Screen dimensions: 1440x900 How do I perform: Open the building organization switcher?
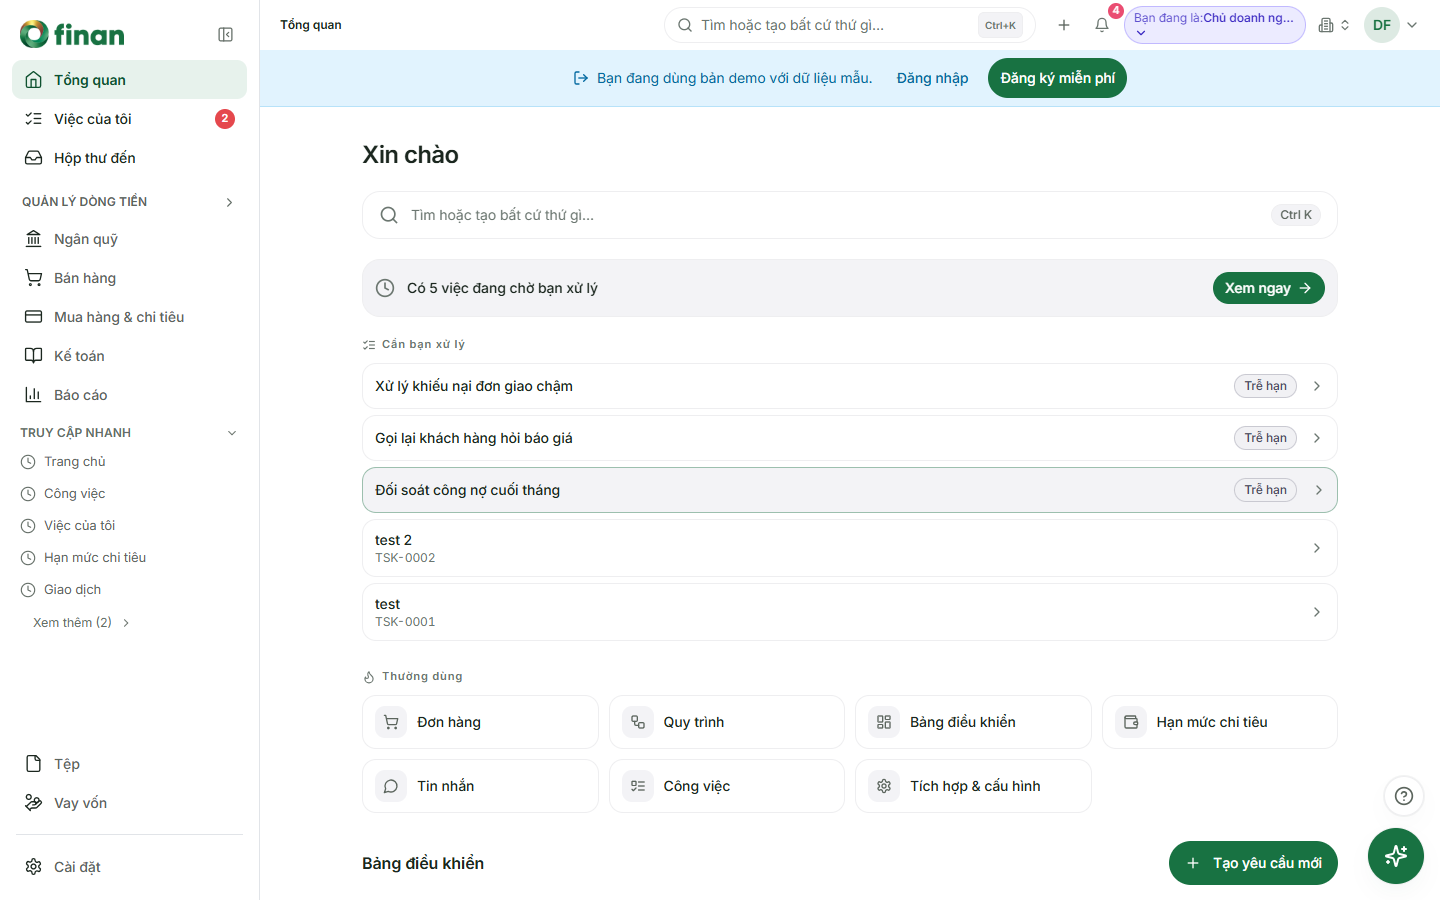tap(1334, 25)
